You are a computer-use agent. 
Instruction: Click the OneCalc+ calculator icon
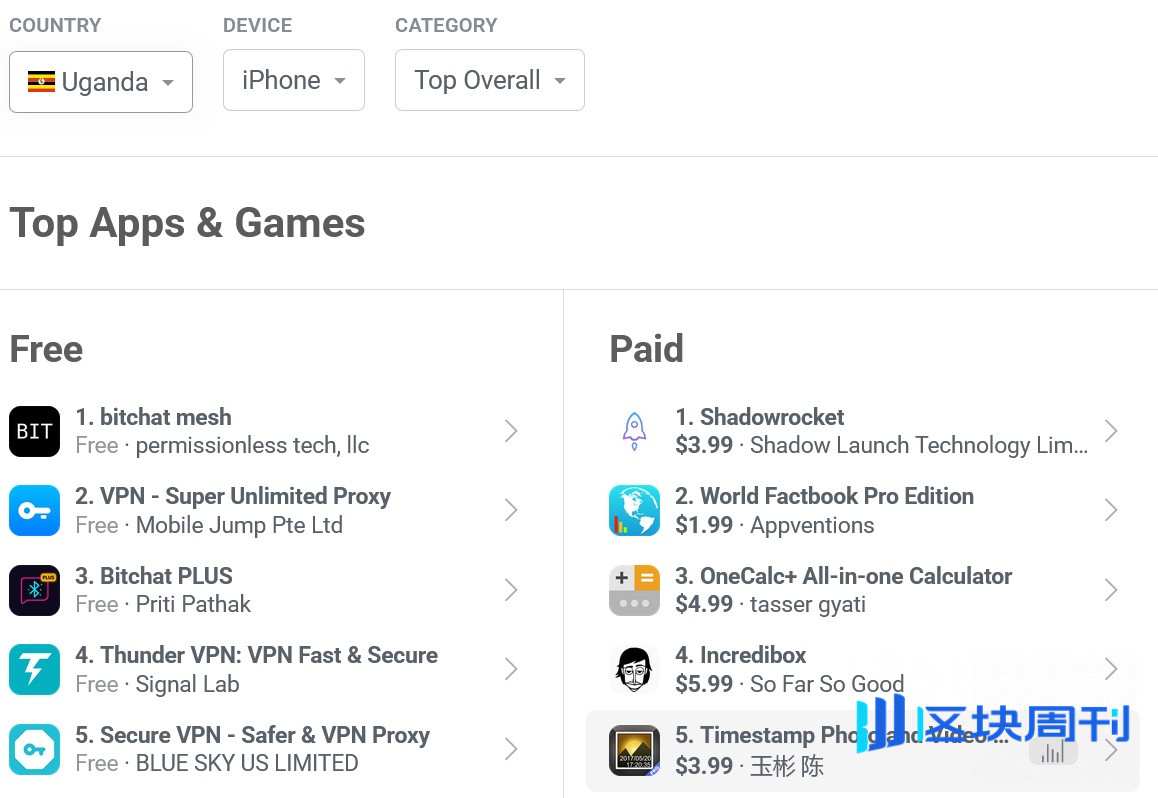(x=634, y=590)
